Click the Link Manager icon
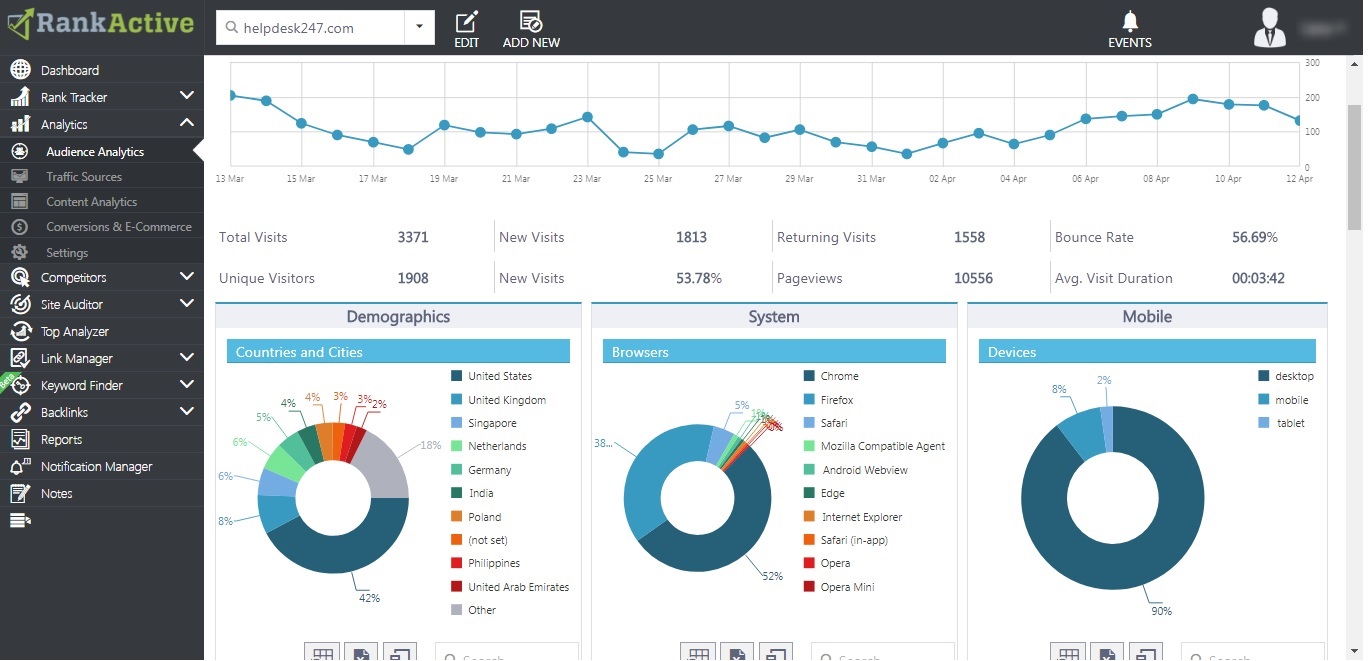 pyautogui.click(x=20, y=358)
